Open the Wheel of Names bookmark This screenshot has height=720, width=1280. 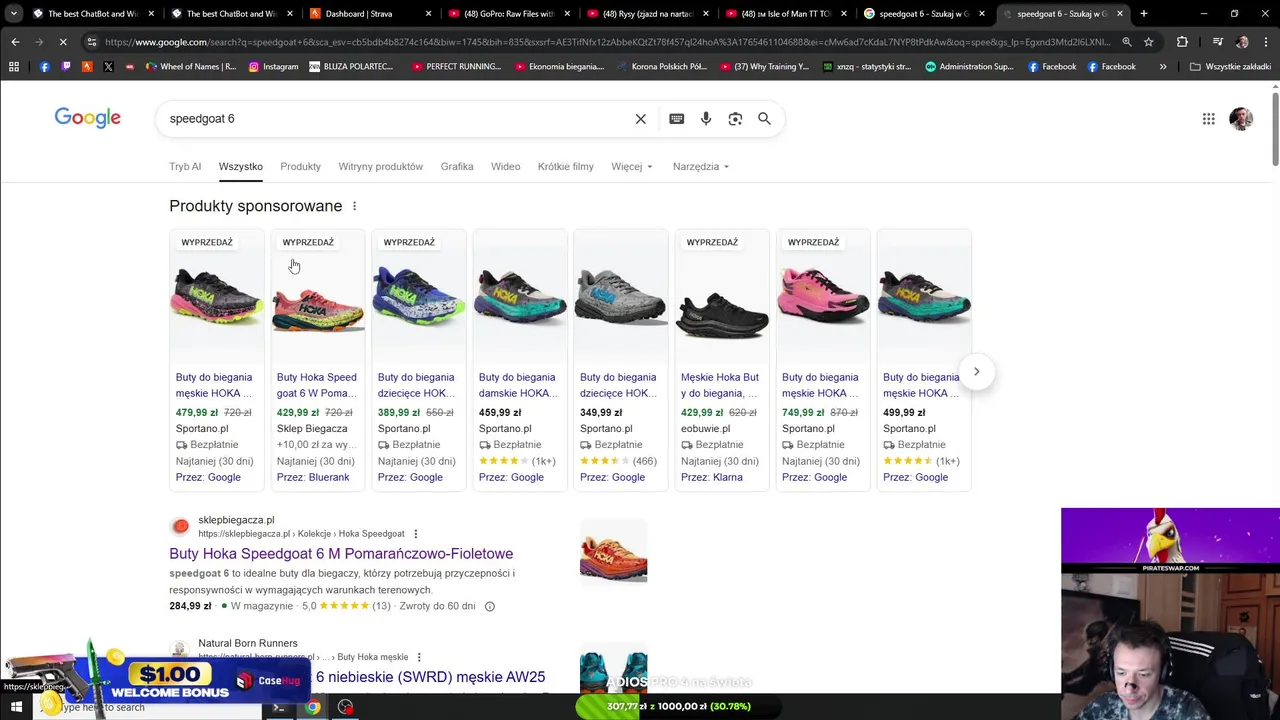pos(190,67)
